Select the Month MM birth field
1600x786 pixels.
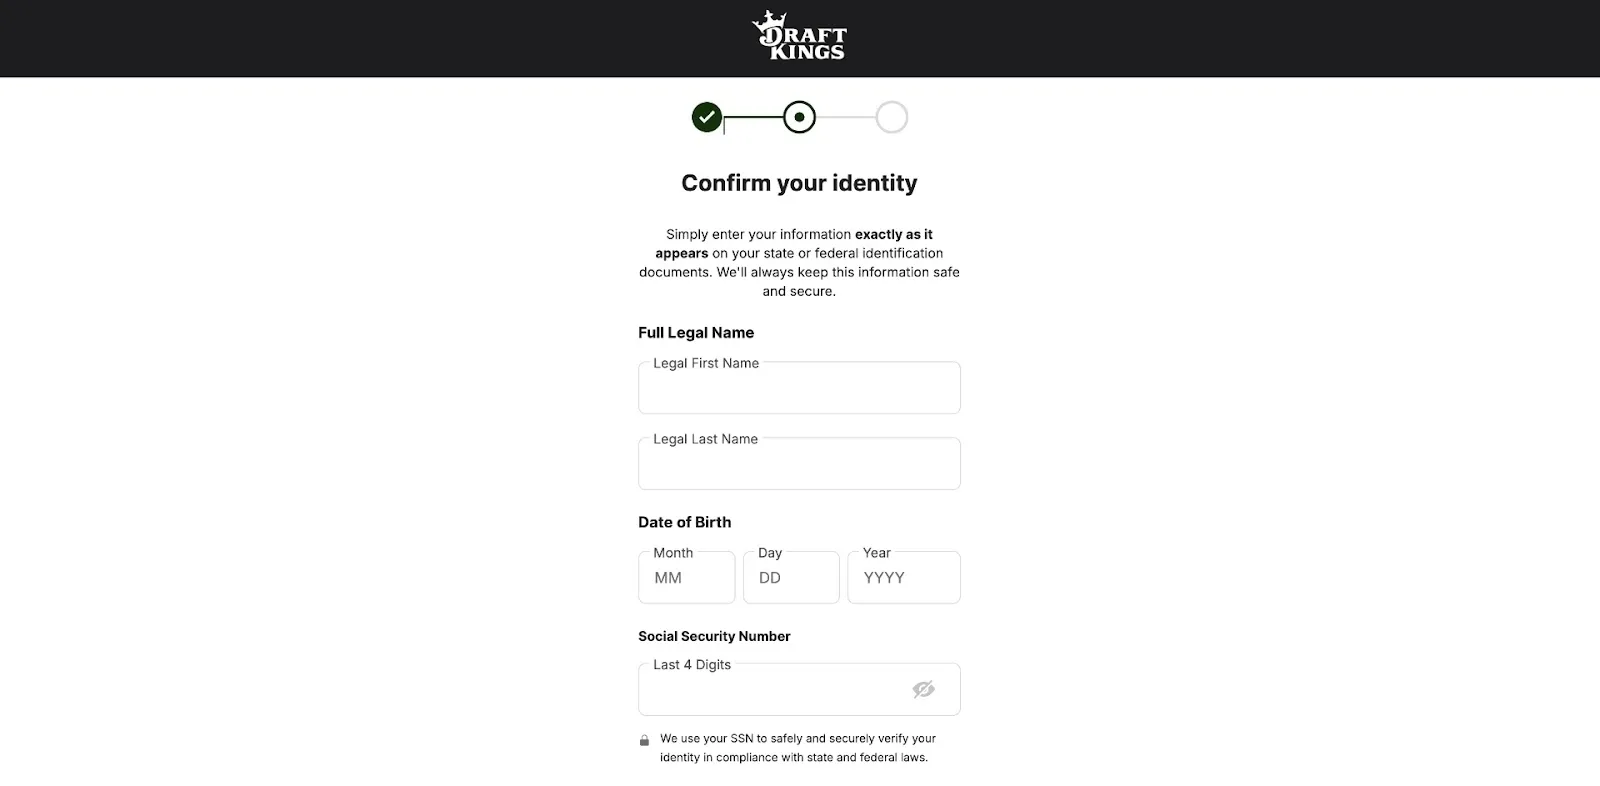(x=686, y=578)
